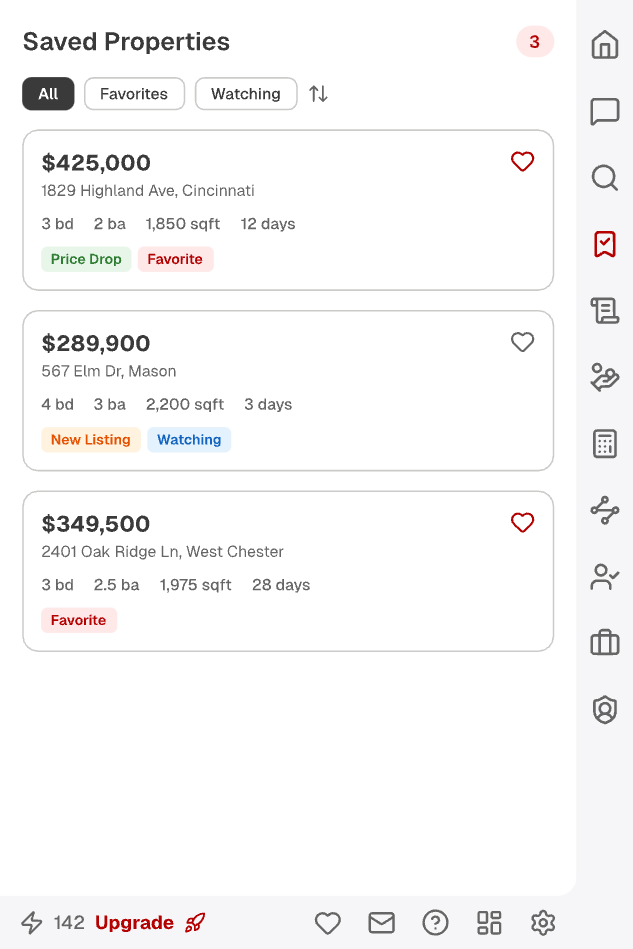Select the All filter button
Screen dimensions: 633x949
tap(48, 93)
